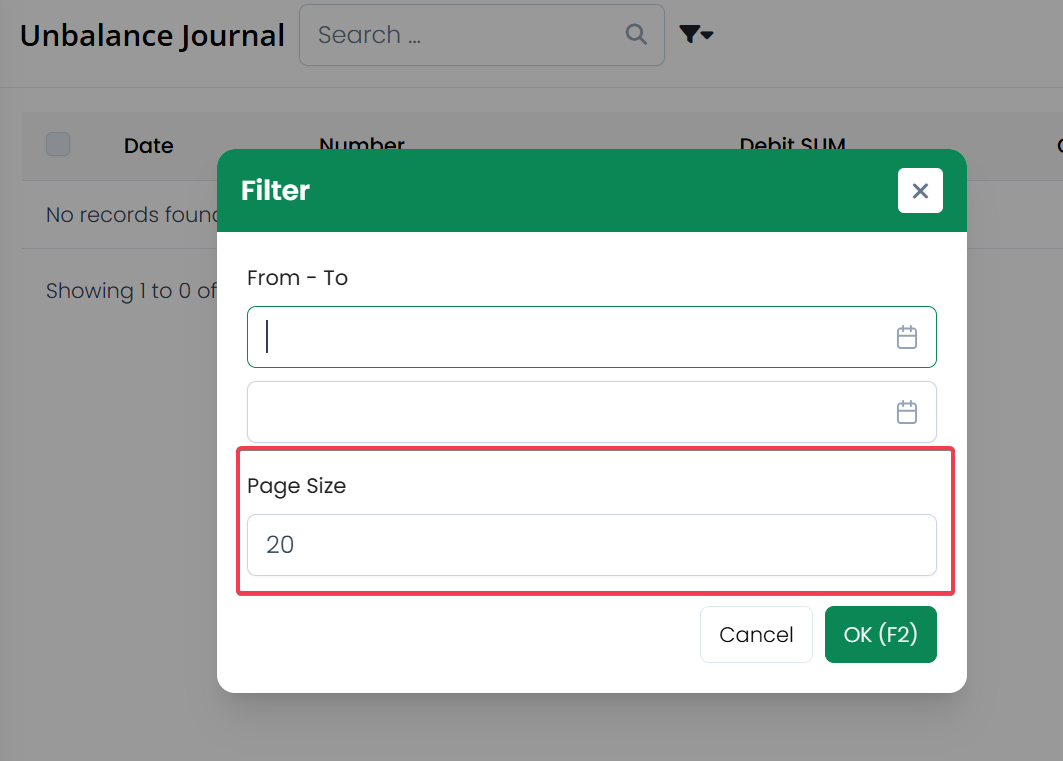
Task: Click the From - To label
Action: [297, 278]
